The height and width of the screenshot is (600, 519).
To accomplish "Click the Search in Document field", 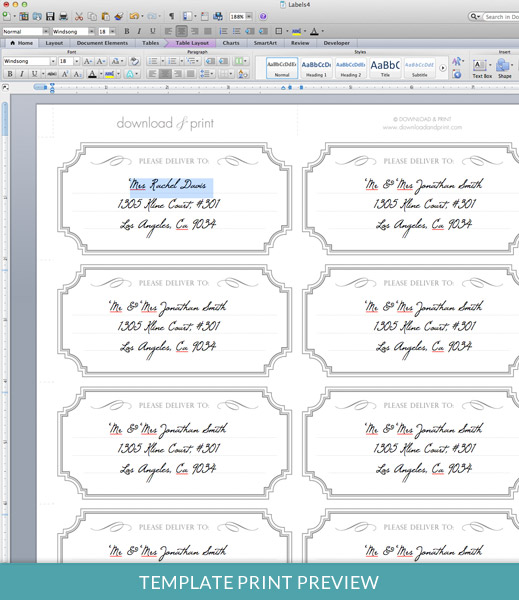I will [501, 17].
